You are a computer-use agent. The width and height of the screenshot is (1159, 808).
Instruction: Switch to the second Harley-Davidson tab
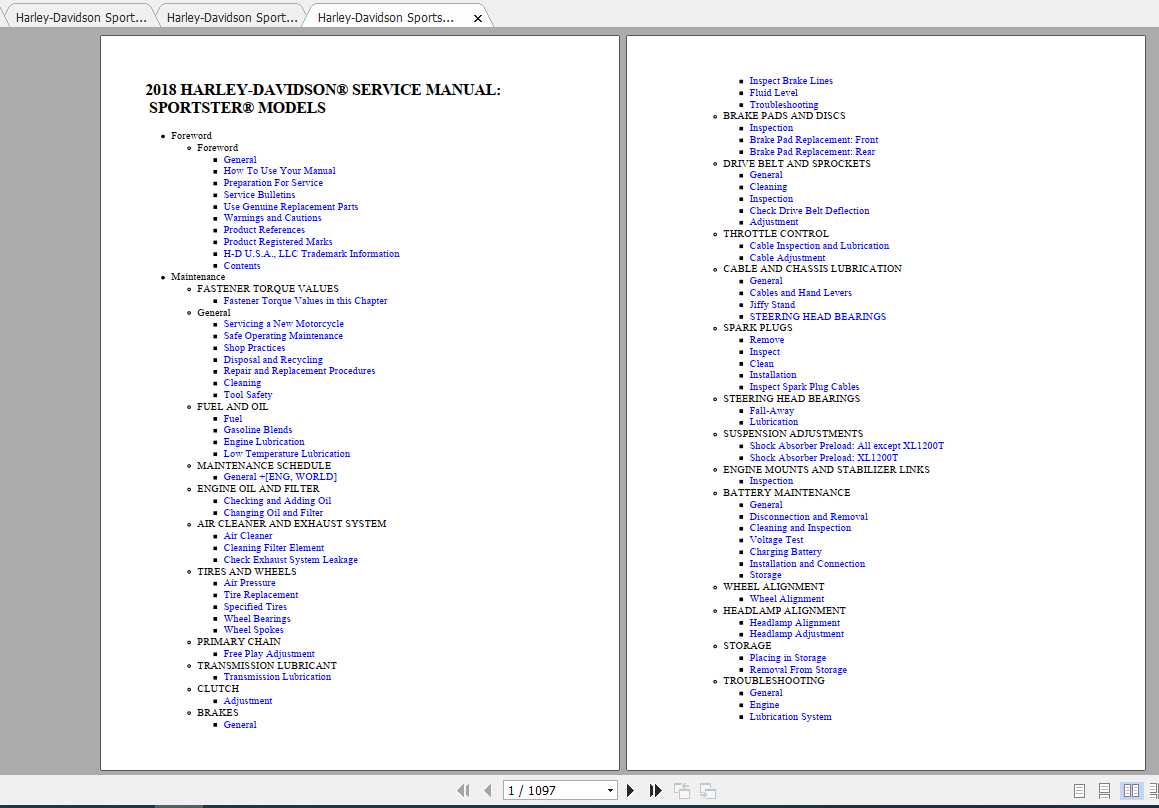click(x=231, y=17)
